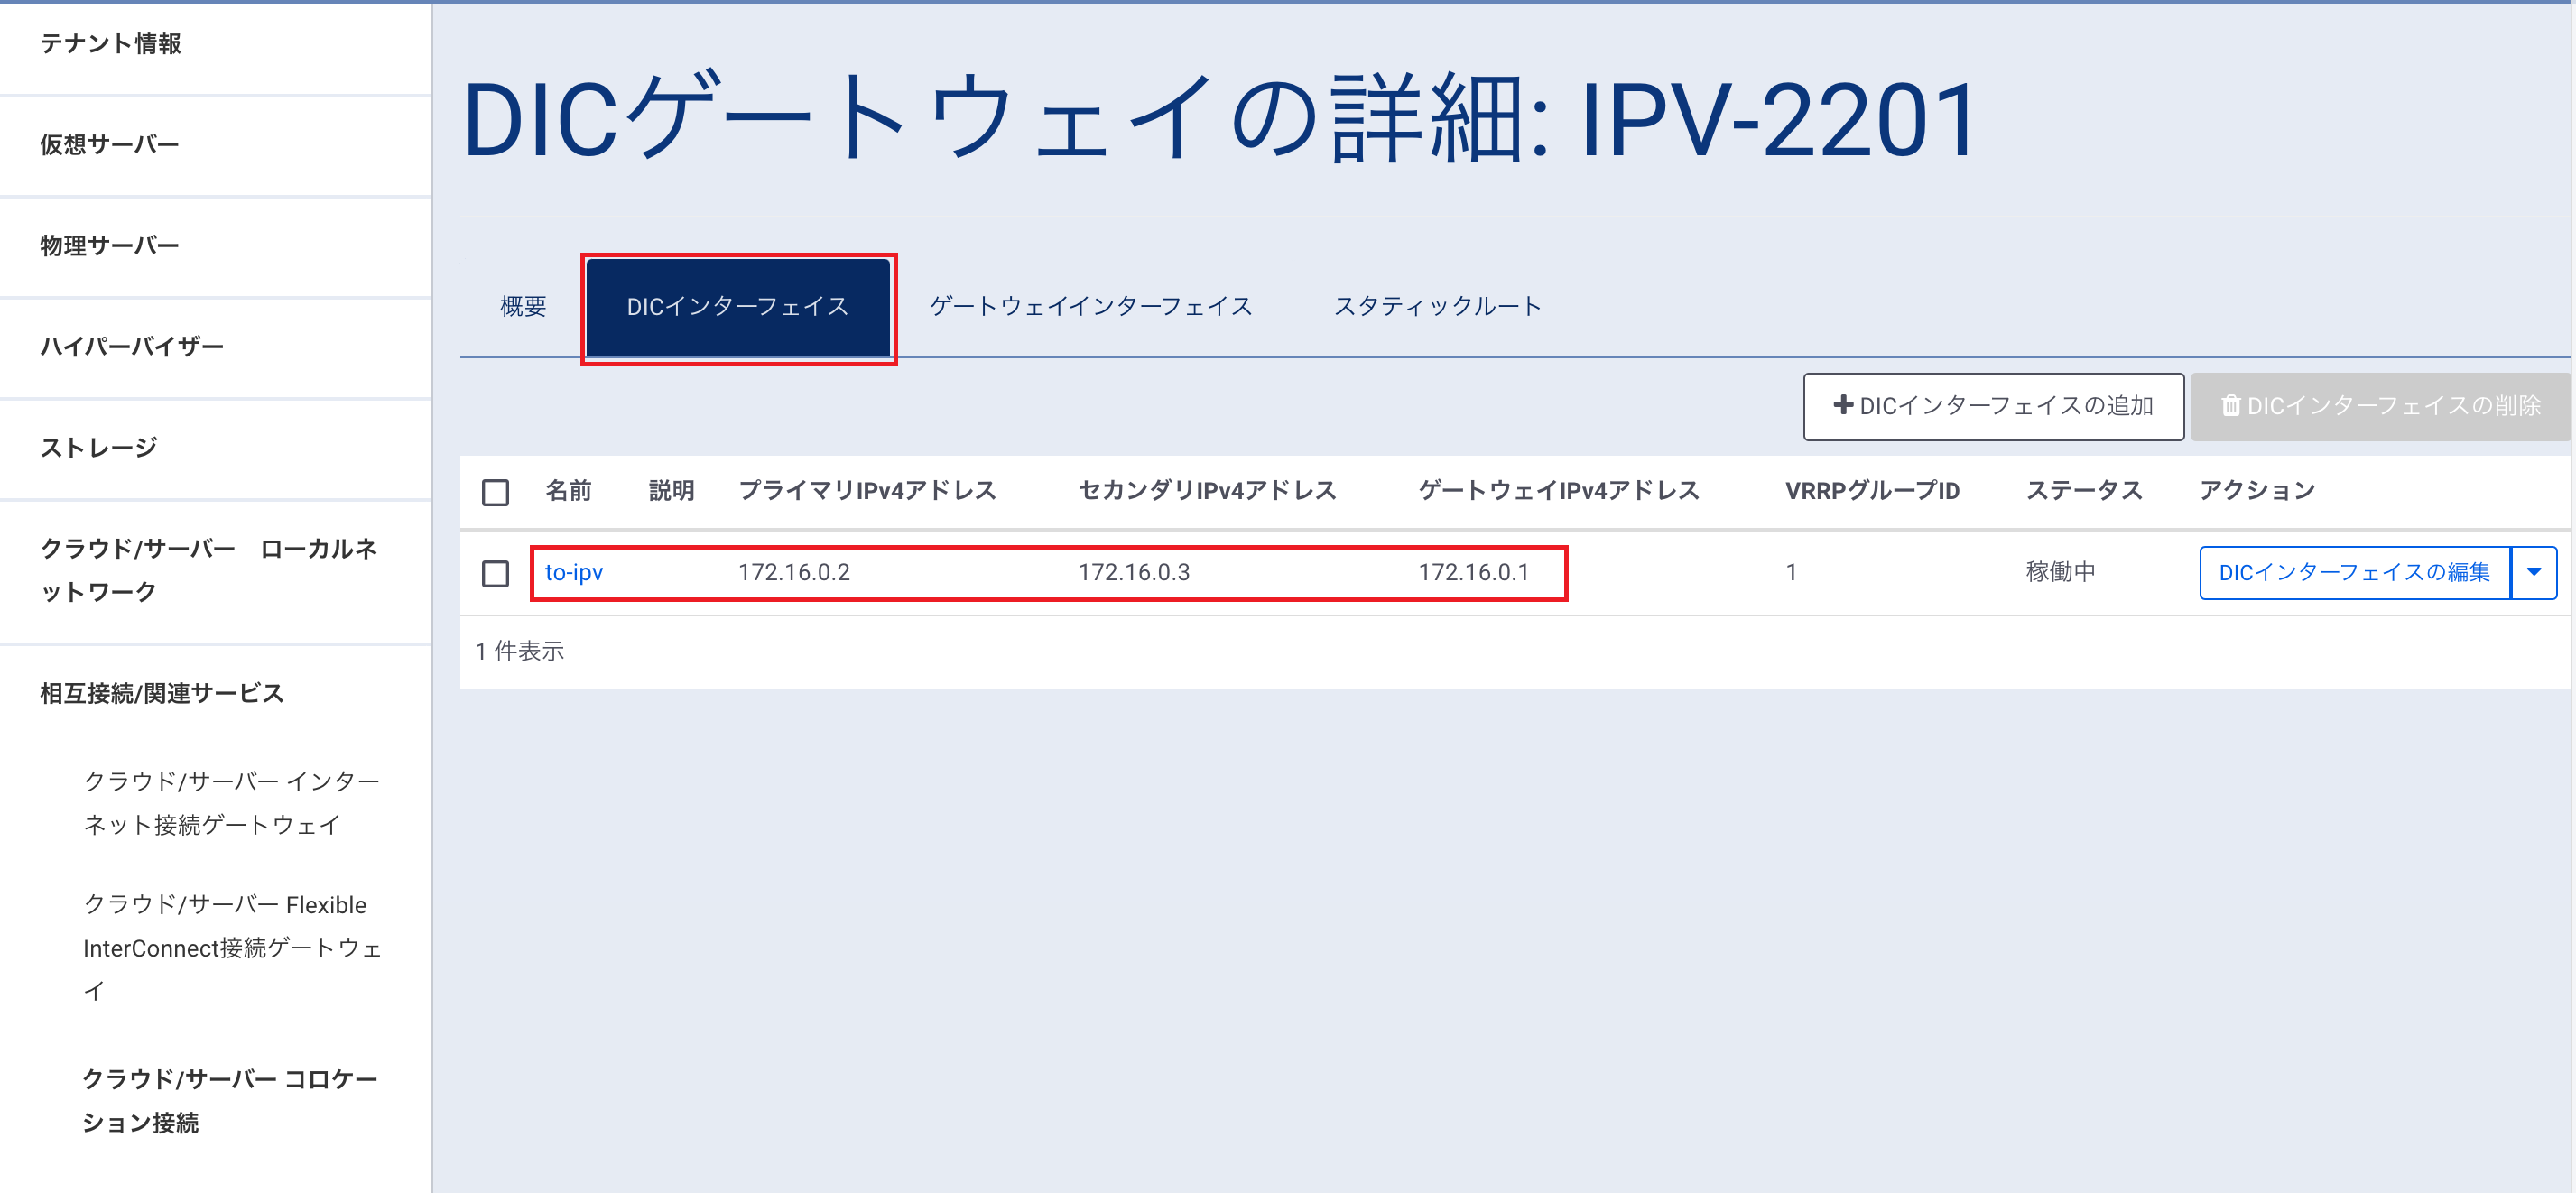
Task: Click the plus icon on the Add DIC Interface button
Action: click(x=1842, y=405)
